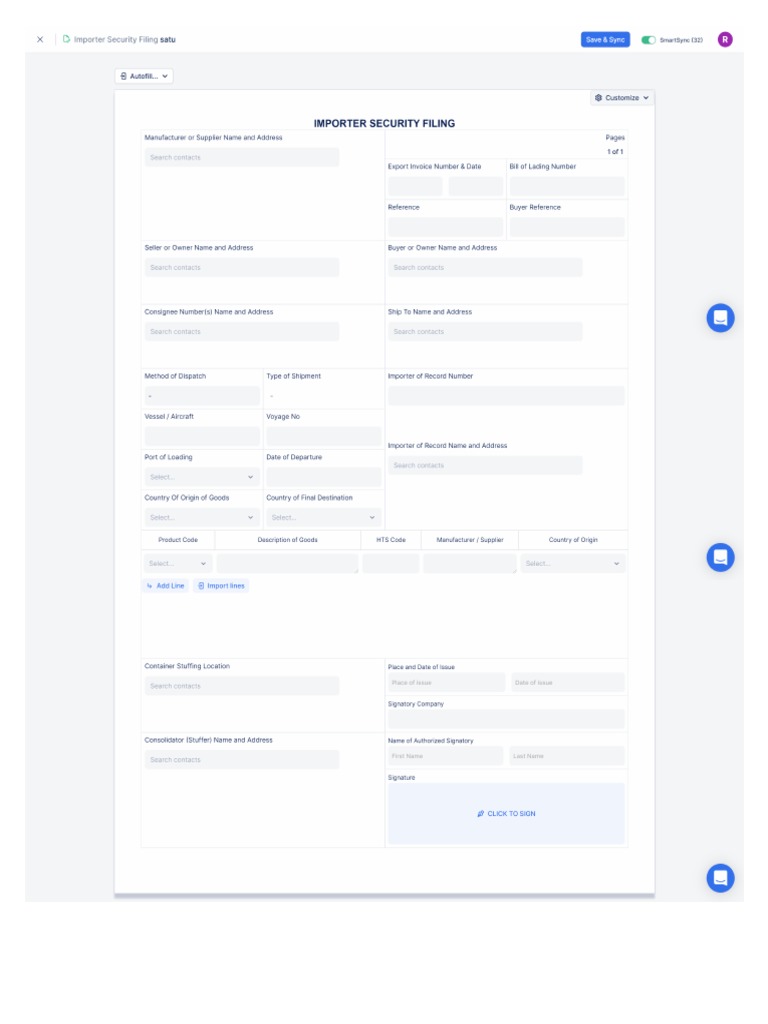768x1024 pixels.
Task: Open the user avatar R menu
Action: click(725, 39)
